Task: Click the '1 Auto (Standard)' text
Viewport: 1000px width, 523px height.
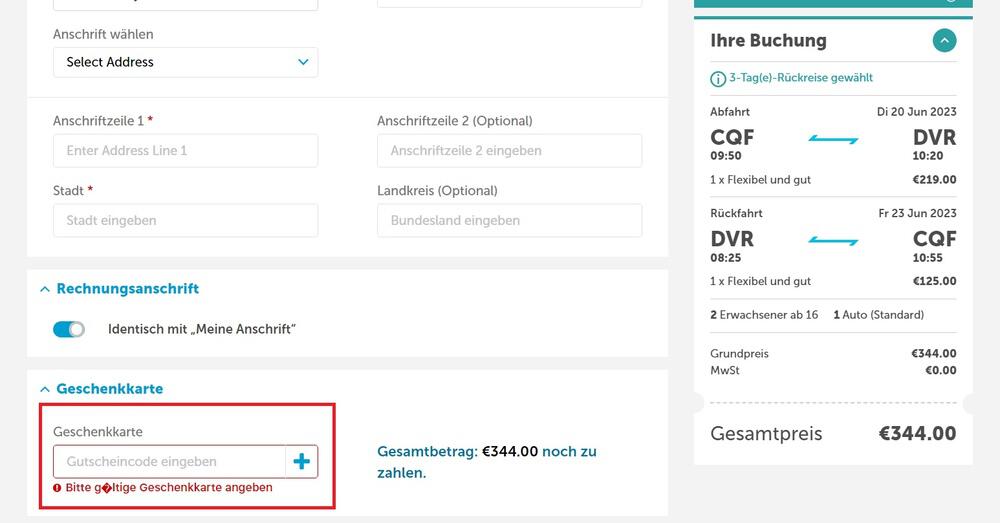Action: pos(878,314)
